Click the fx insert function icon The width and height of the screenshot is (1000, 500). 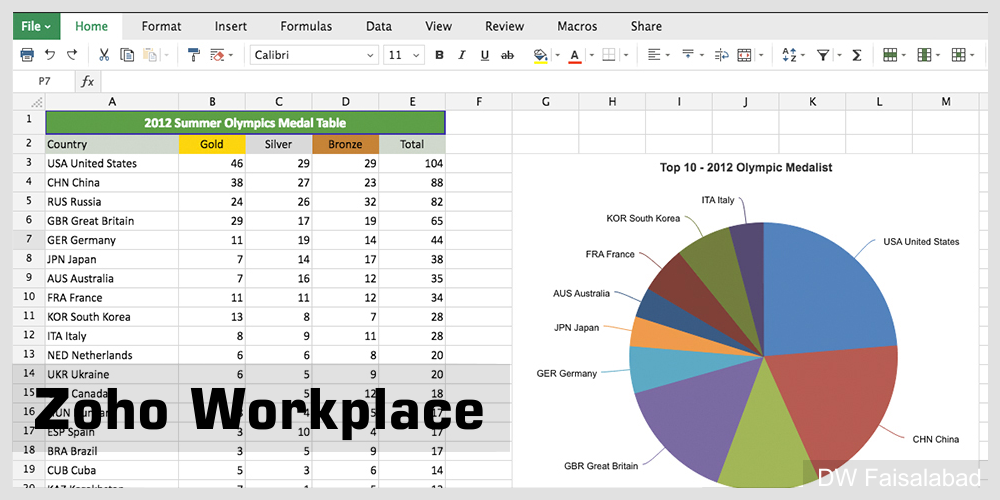click(x=88, y=82)
